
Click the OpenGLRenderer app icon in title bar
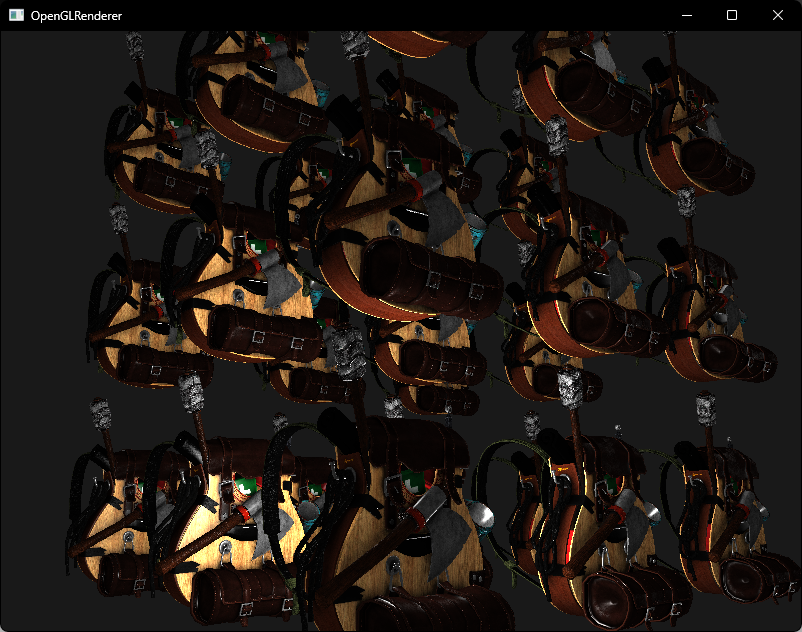tap(16, 15)
